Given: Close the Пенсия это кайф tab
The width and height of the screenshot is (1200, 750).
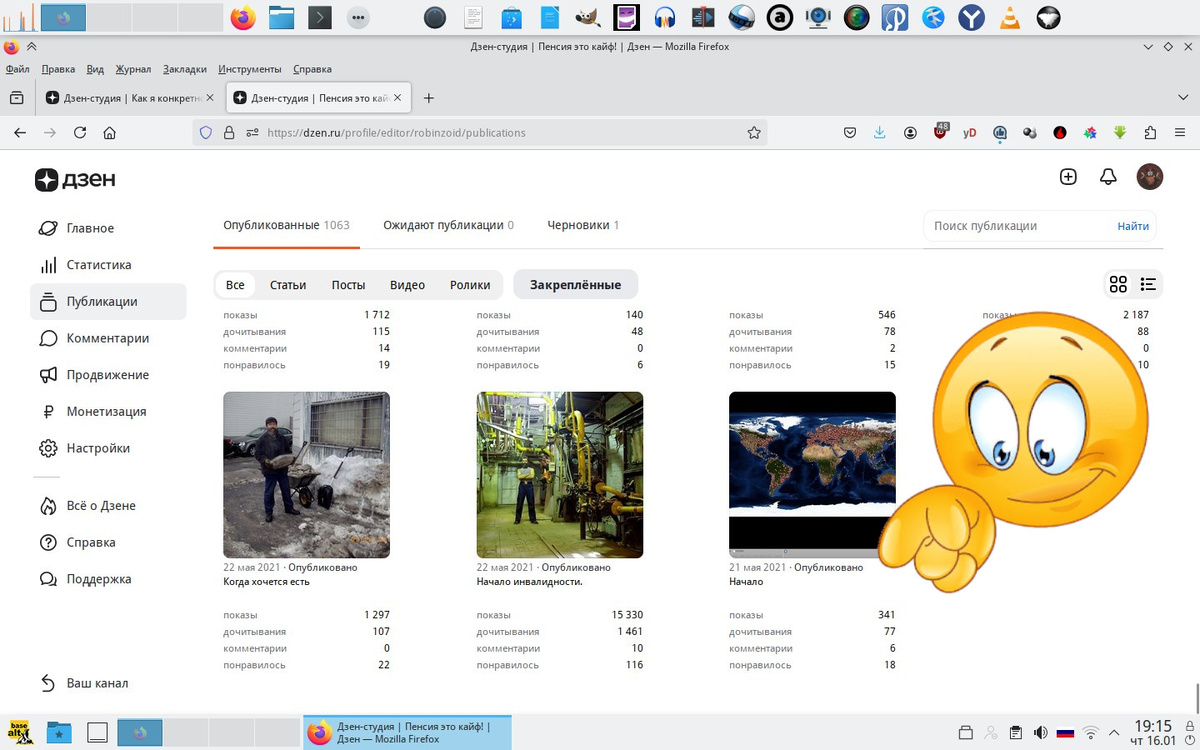Looking at the screenshot, I should tap(398, 98).
